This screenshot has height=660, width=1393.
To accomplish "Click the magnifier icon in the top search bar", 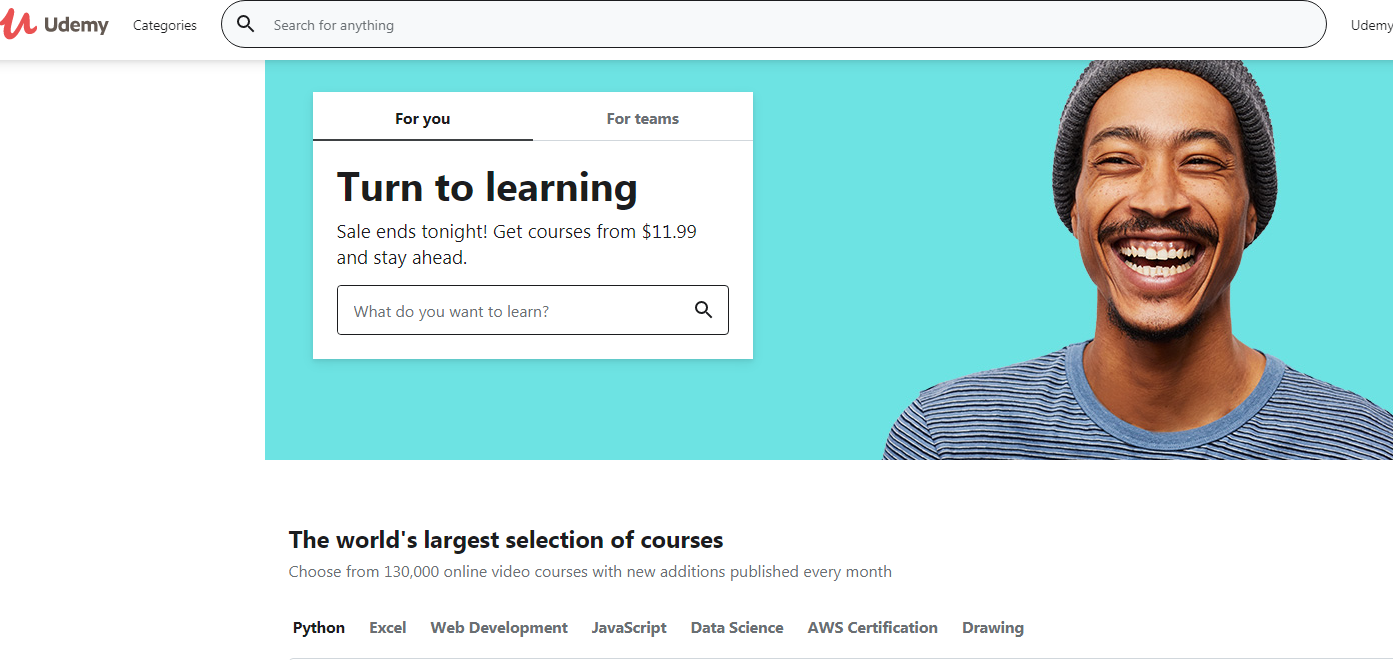I will pyautogui.click(x=246, y=25).
